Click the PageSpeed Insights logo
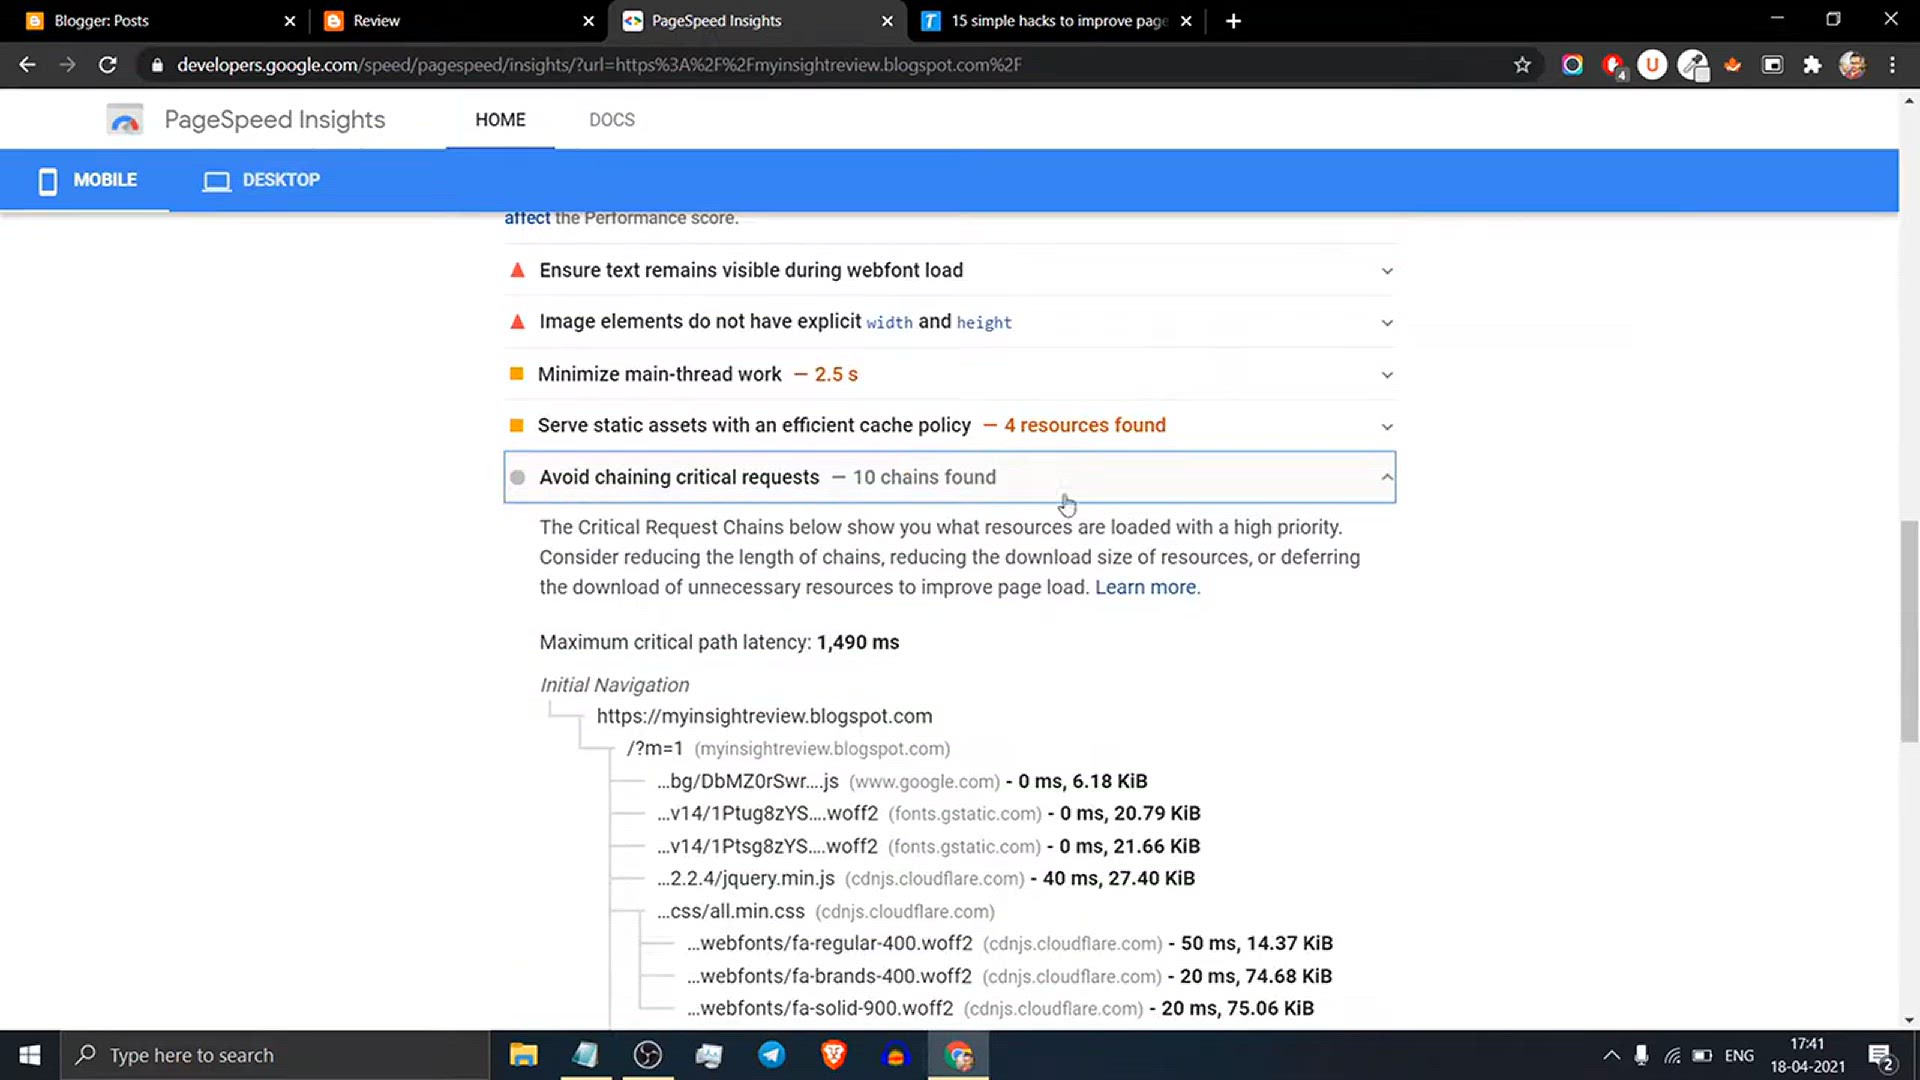This screenshot has width=1920, height=1080. click(x=125, y=120)
